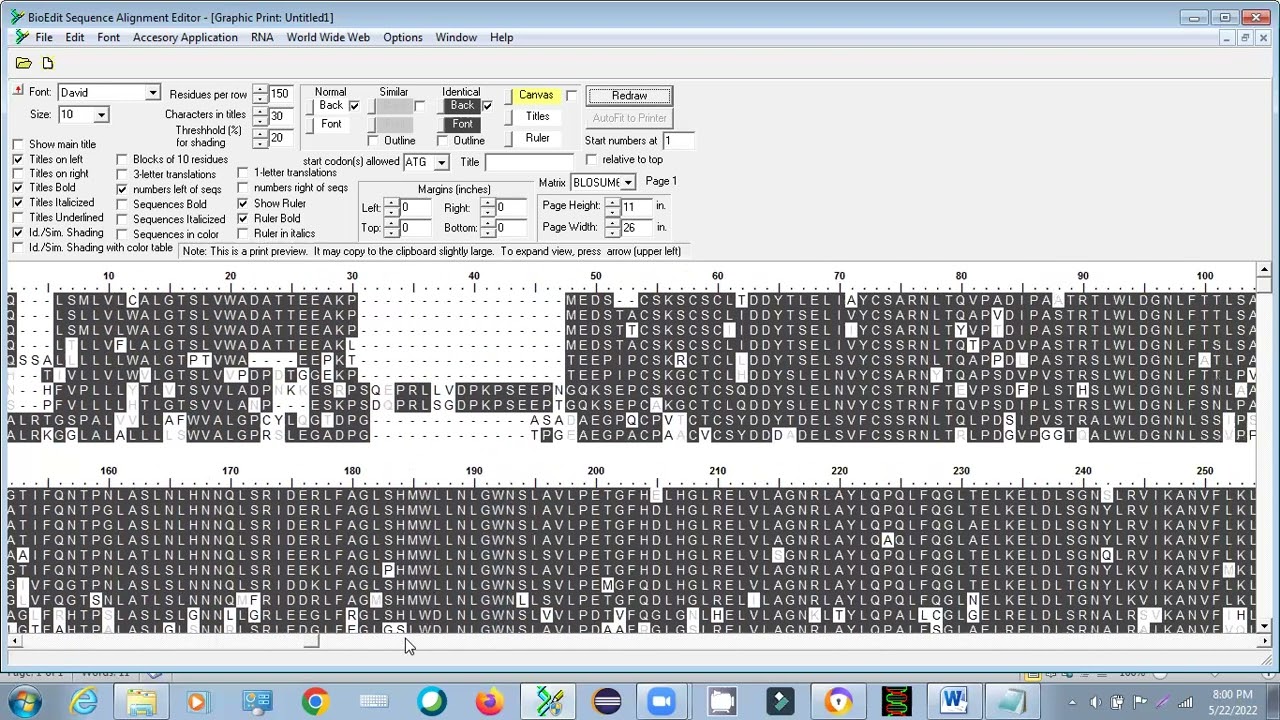Open the Font menu in menu bar
The height and width of the screenshot is (720, 1280).
(108, 38)
